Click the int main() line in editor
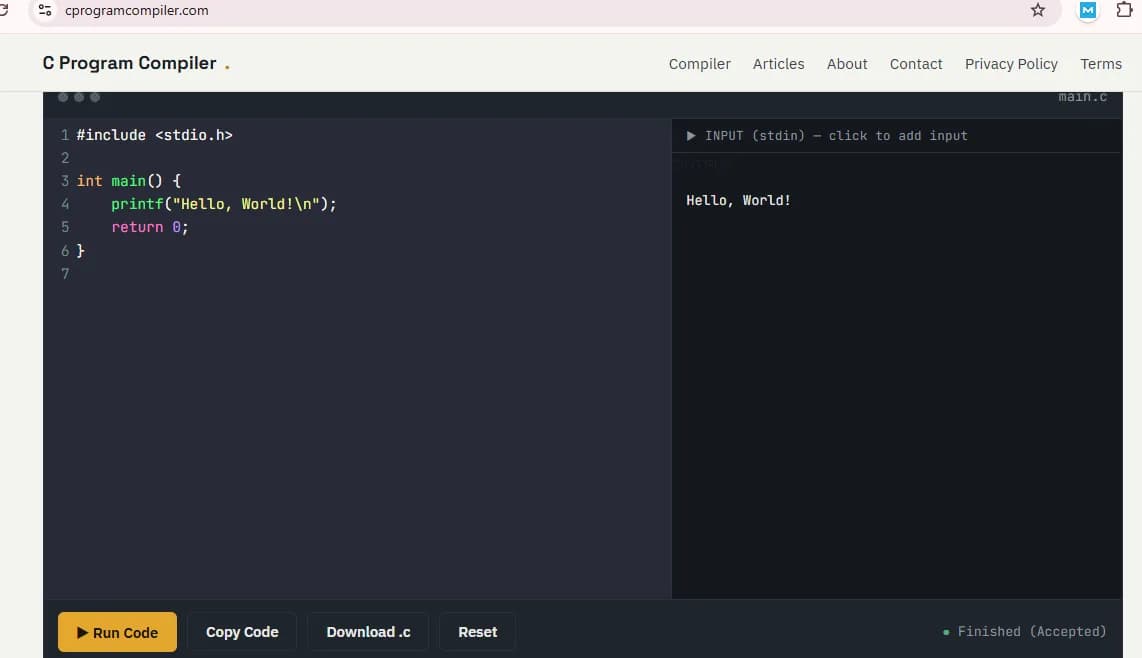Viewport: 1142px width, 658px height. coord(129,181)
